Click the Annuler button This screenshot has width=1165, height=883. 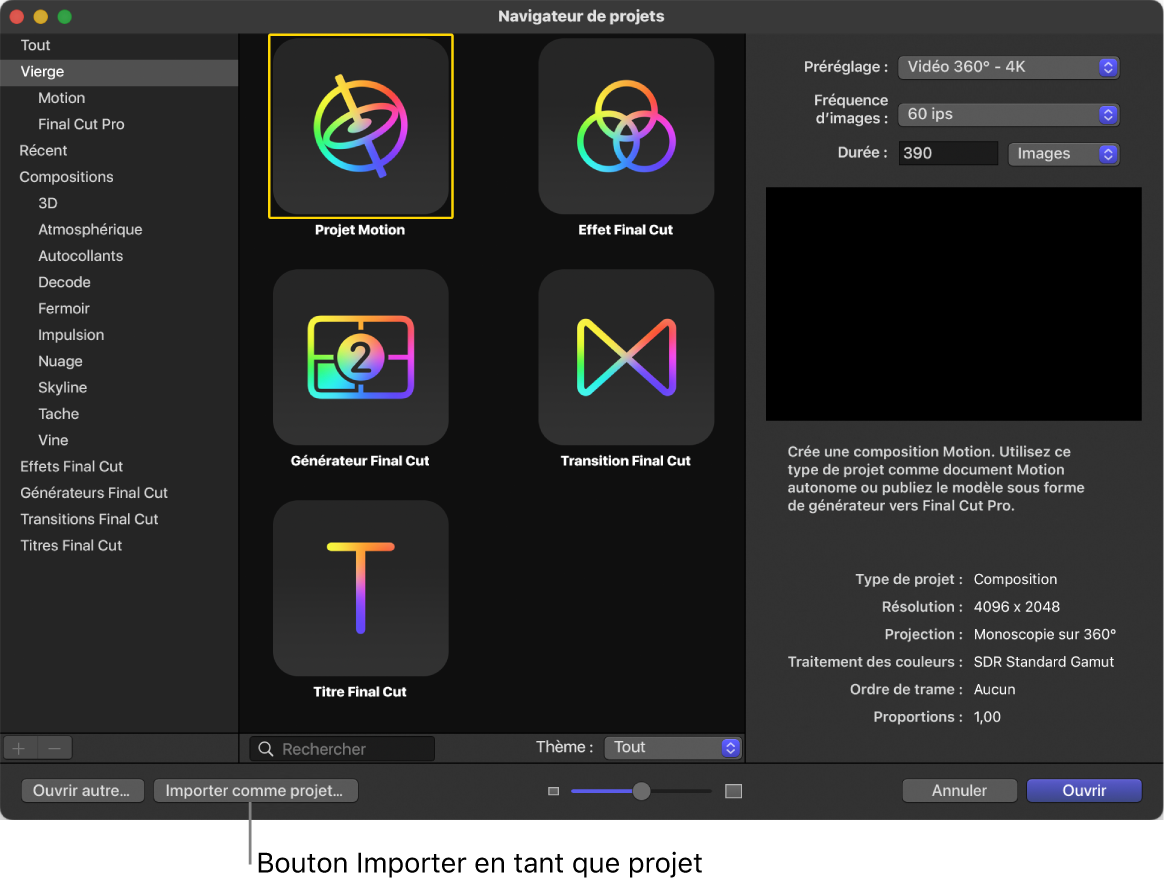click(959, 791)
